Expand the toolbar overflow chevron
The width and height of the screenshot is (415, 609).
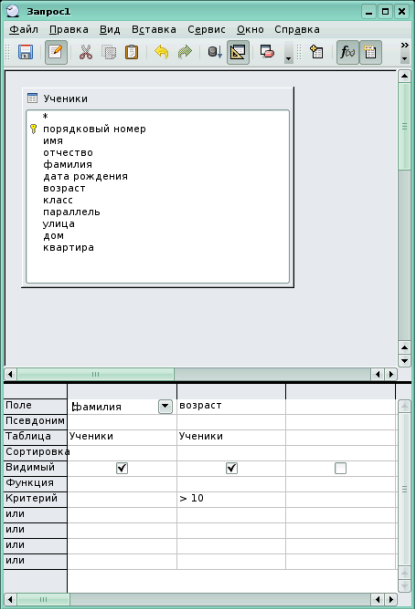pos(405,45)
